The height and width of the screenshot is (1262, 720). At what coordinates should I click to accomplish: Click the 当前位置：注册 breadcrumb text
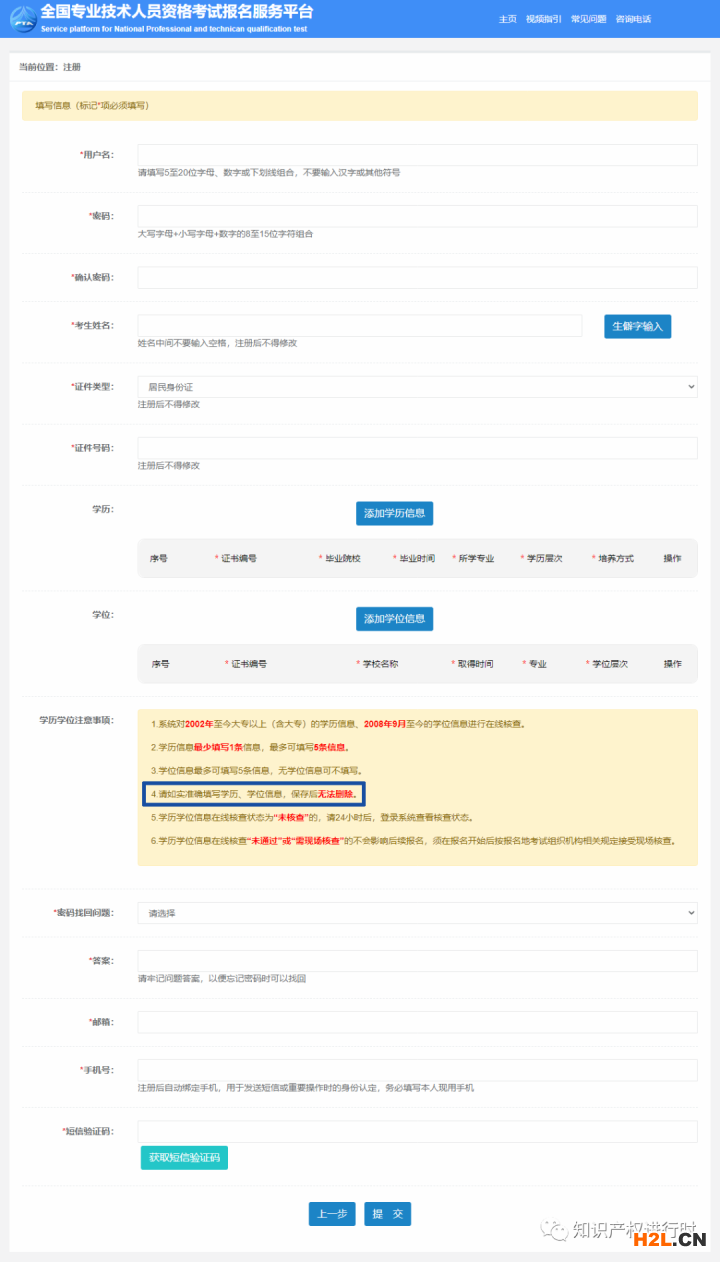pos(50,67)
